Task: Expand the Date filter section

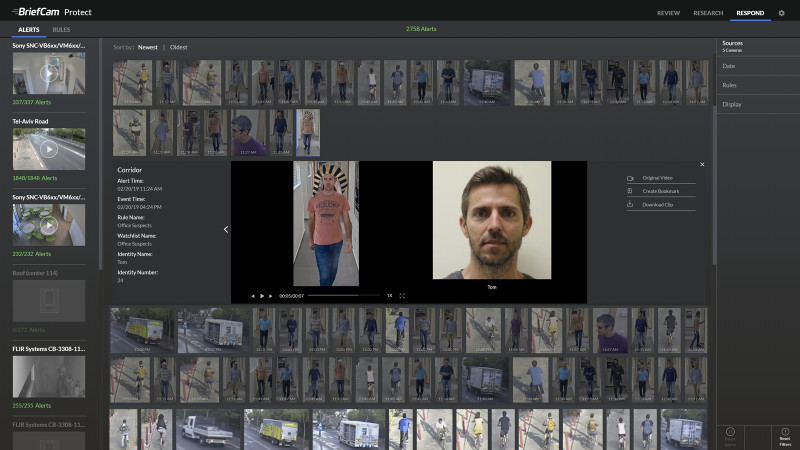Action: click(729, 66)
